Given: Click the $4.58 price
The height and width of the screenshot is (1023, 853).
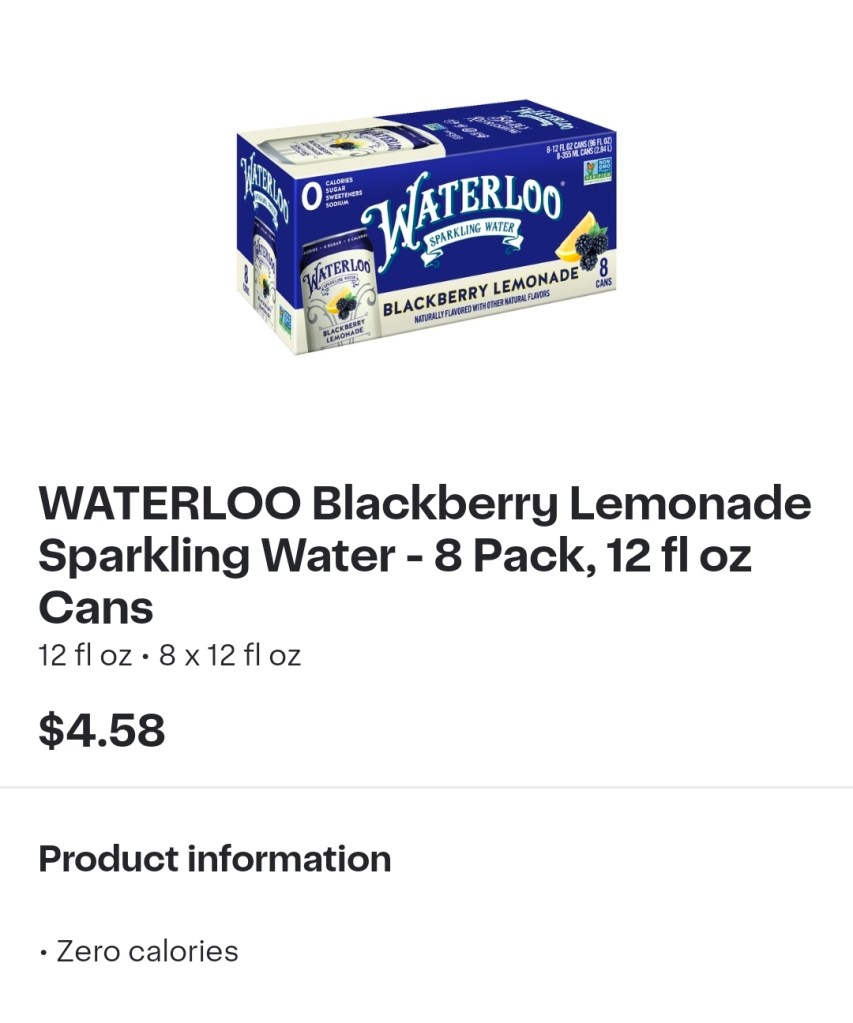Looking at the screenshot, I should coord(101,731).
